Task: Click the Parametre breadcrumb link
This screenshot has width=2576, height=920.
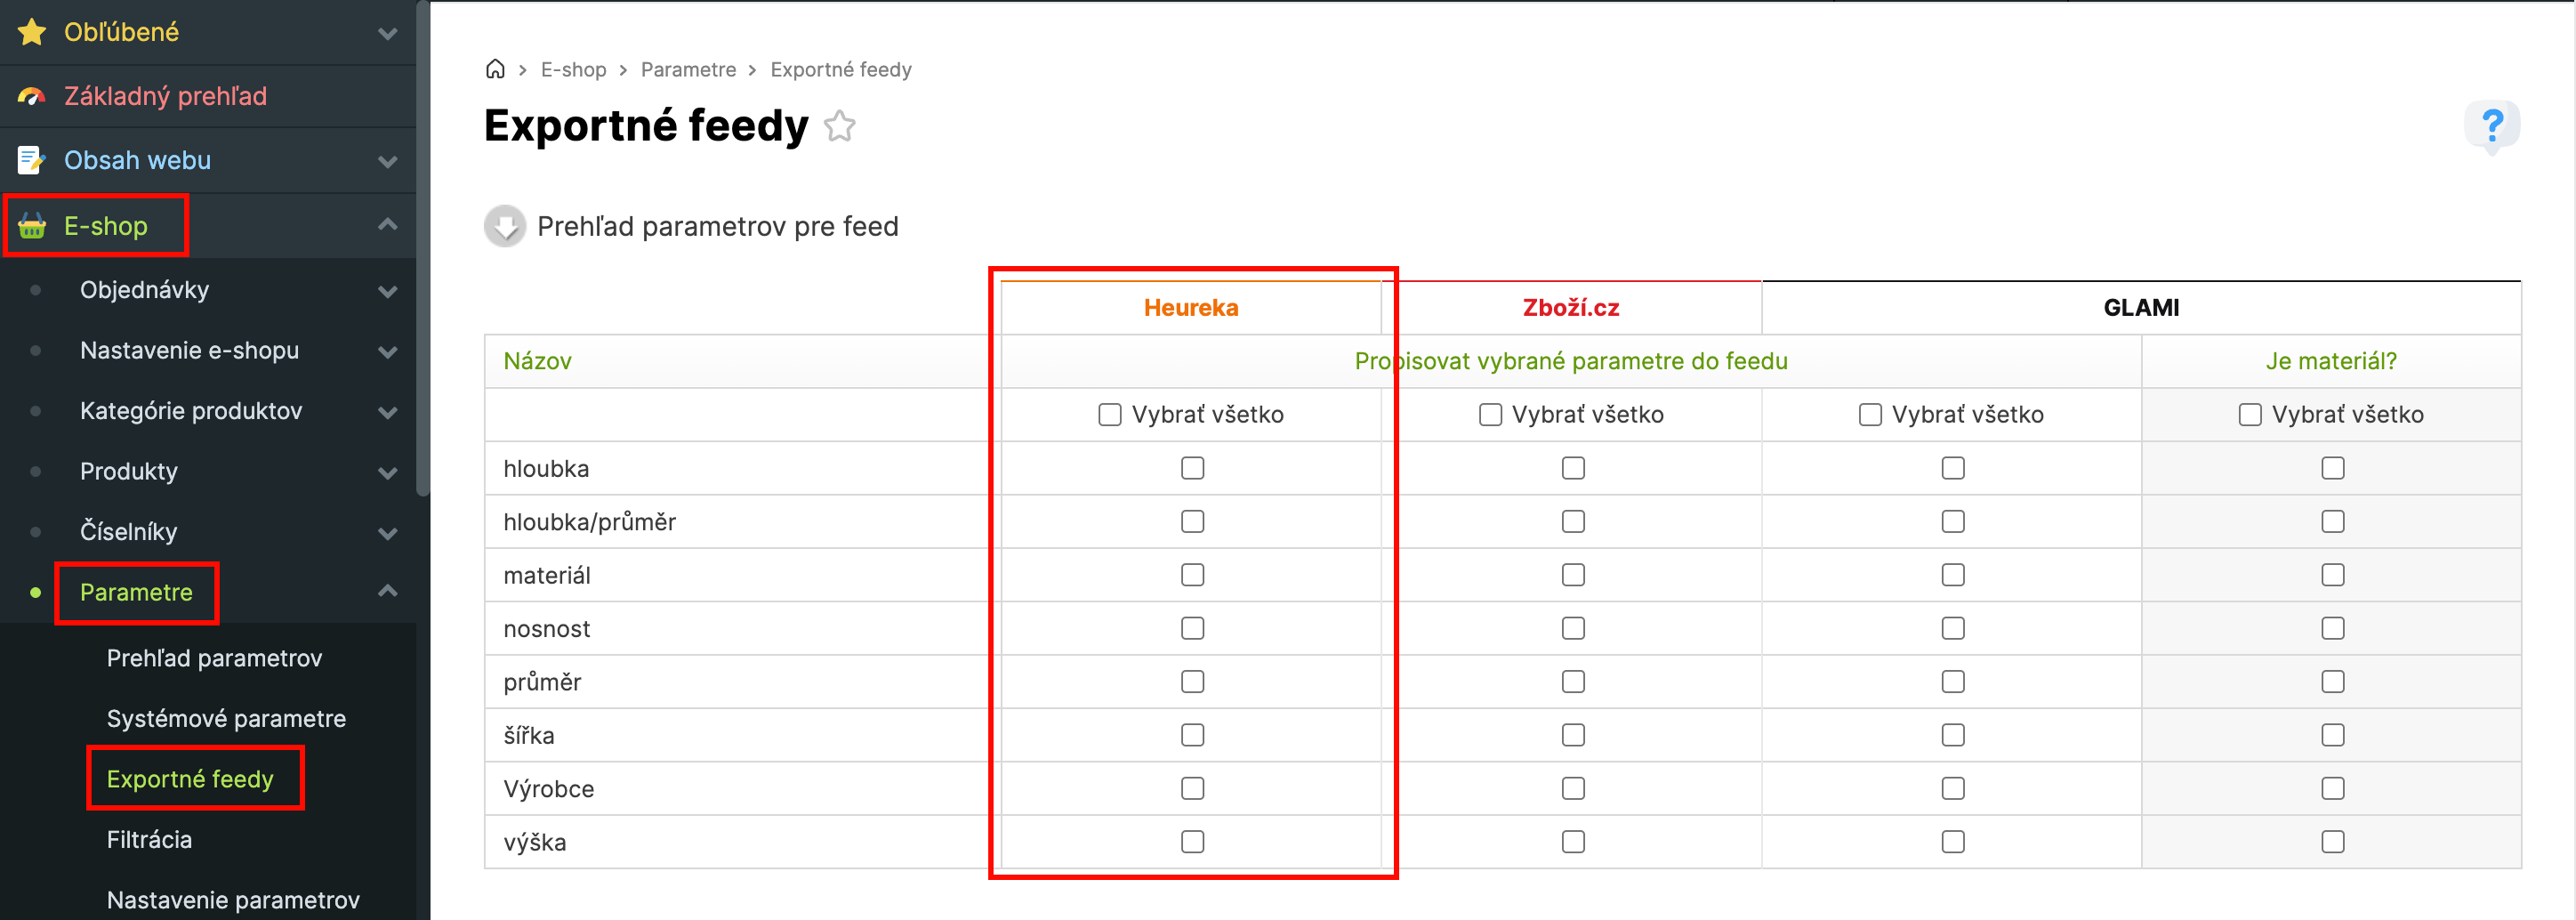Action: click(x=688, y=69)
